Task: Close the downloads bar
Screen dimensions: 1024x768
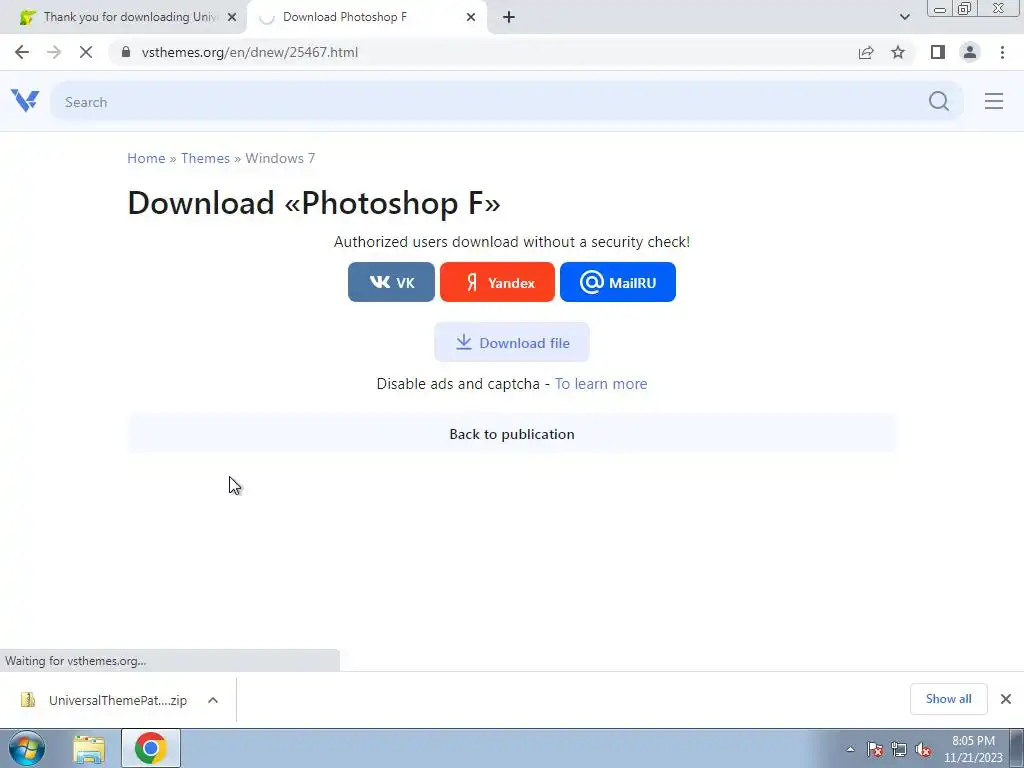Action: 1006,699
